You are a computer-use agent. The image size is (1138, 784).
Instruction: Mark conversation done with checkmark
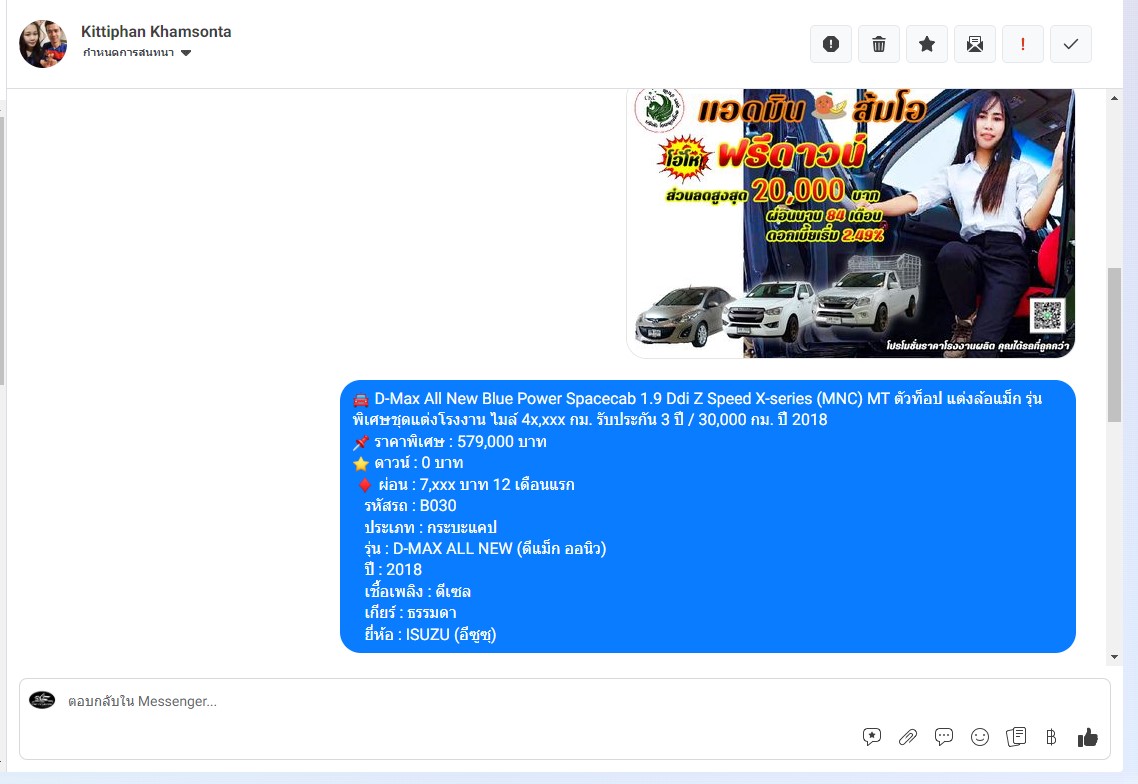(x=1071, y=44)
